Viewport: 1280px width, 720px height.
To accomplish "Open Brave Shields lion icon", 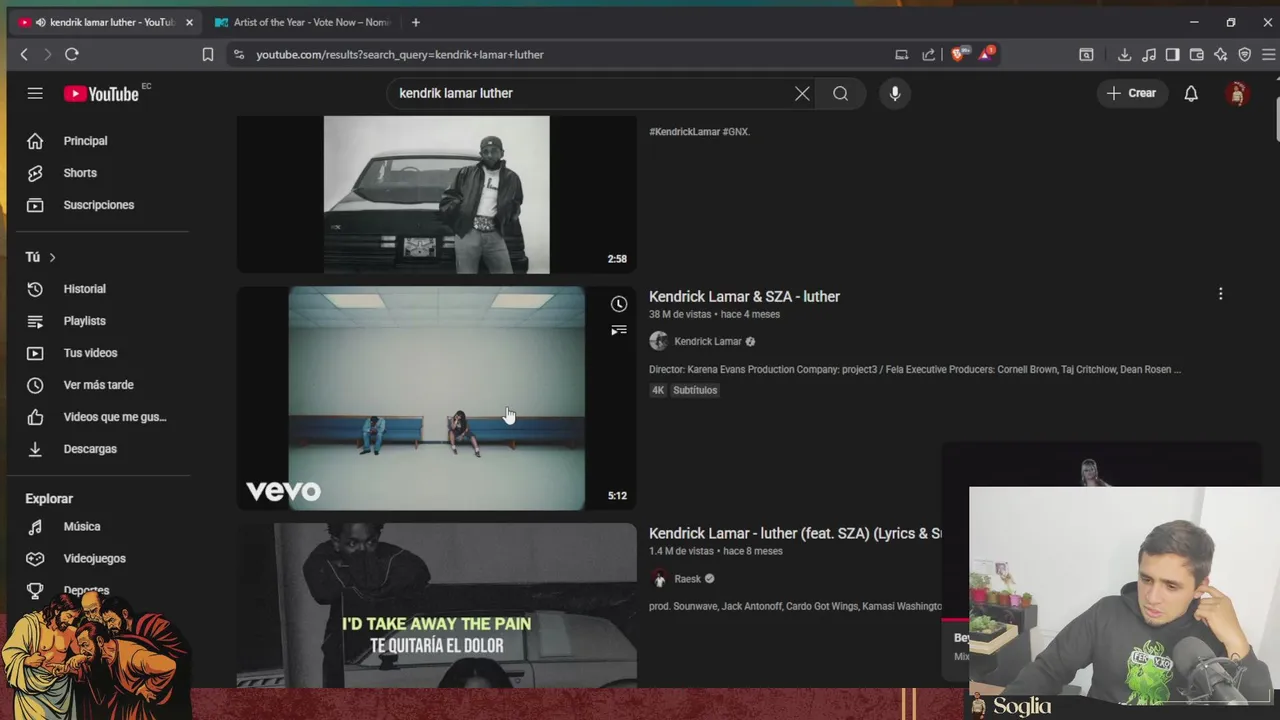I will pos(958,54).
